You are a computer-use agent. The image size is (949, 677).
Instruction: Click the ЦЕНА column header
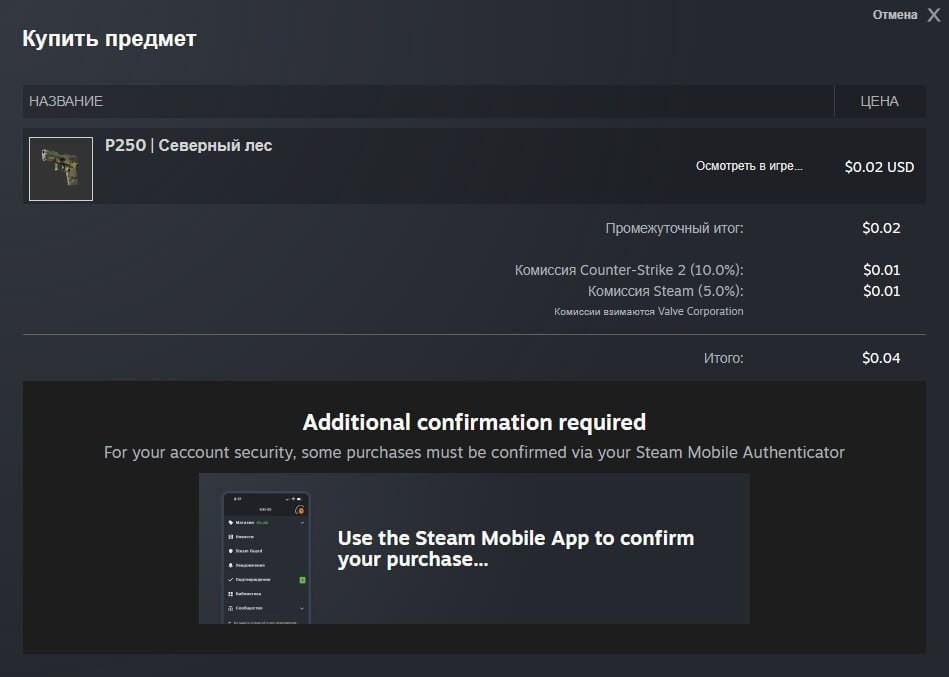coord(879,101)
